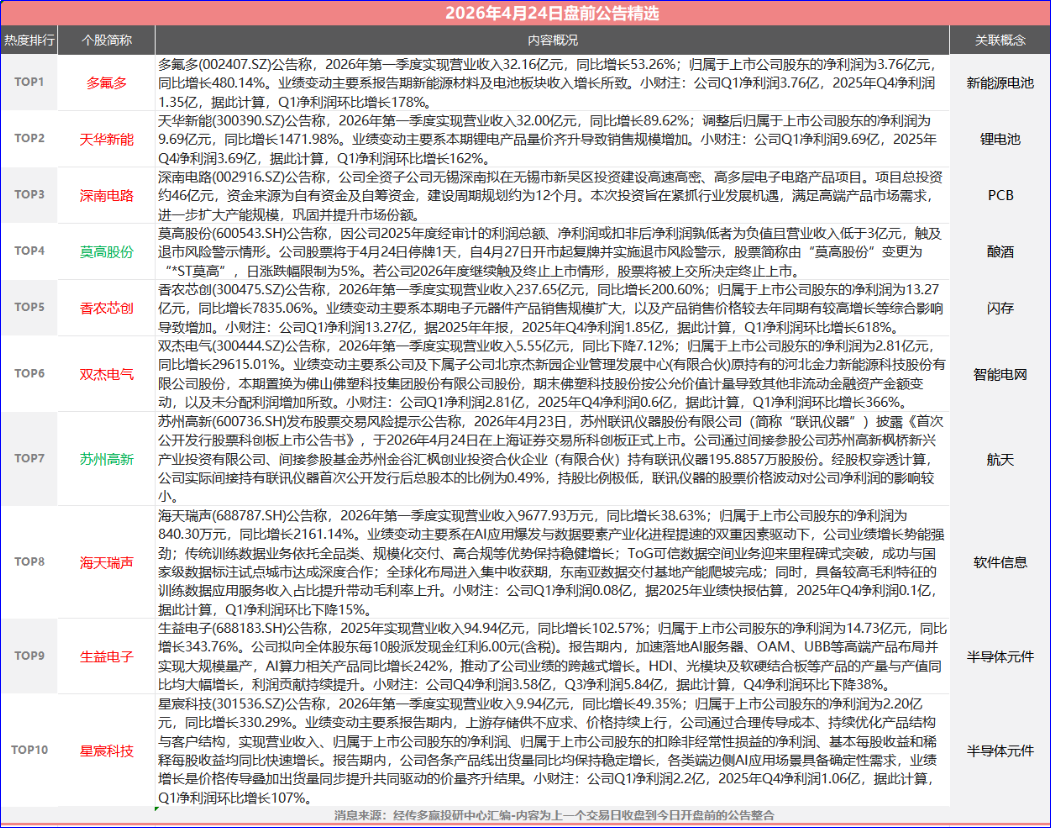The image size is (1051, 828).
Task: Click the 星宸科技(301536.SZ) announcement summary
Action: [x=552, y=751]
